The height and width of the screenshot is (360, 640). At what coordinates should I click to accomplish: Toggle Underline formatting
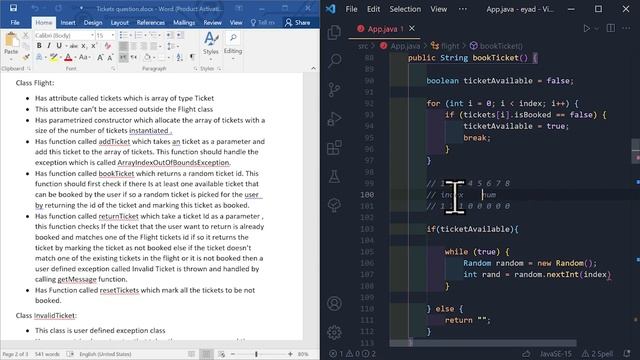59,46
